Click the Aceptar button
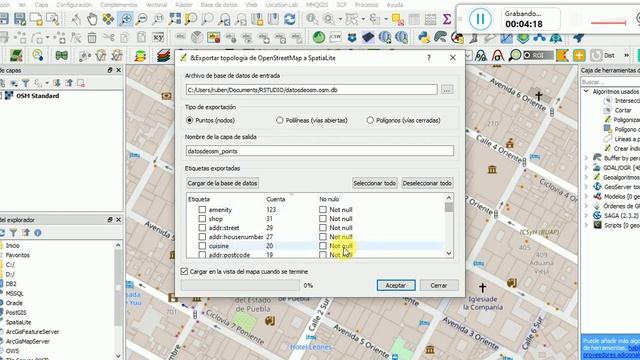640x360 pixels. [396, 285]
